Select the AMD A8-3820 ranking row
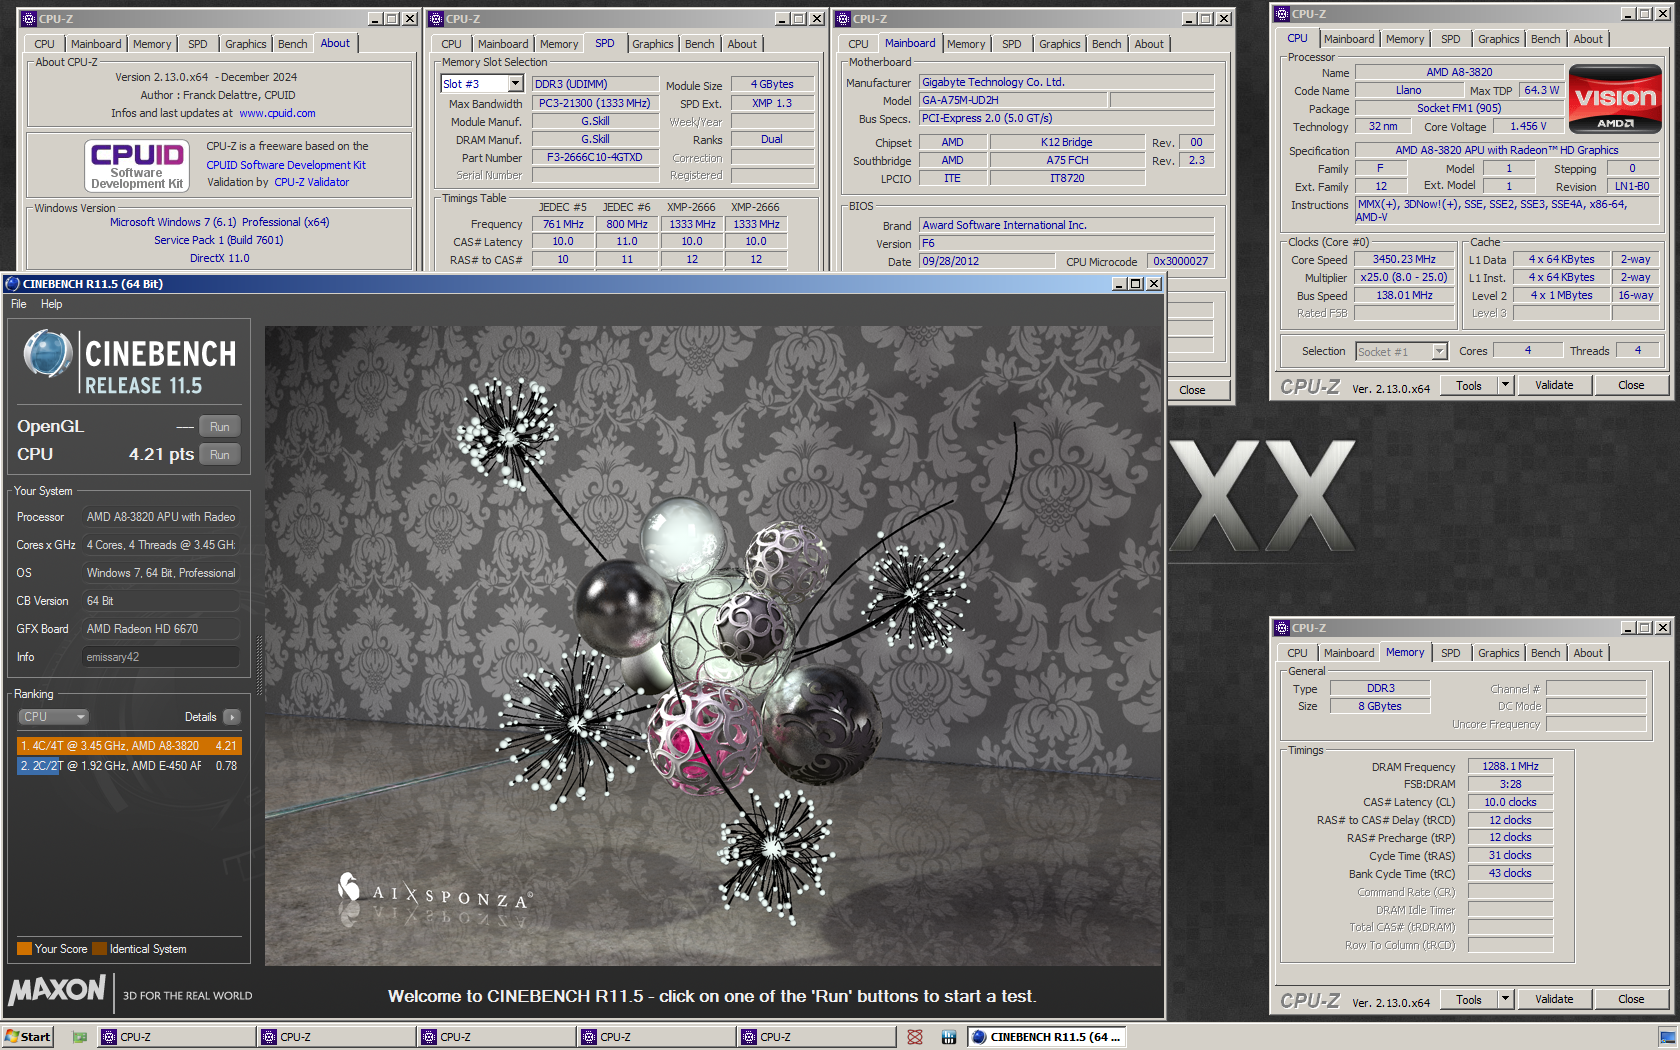 [129, 746]
